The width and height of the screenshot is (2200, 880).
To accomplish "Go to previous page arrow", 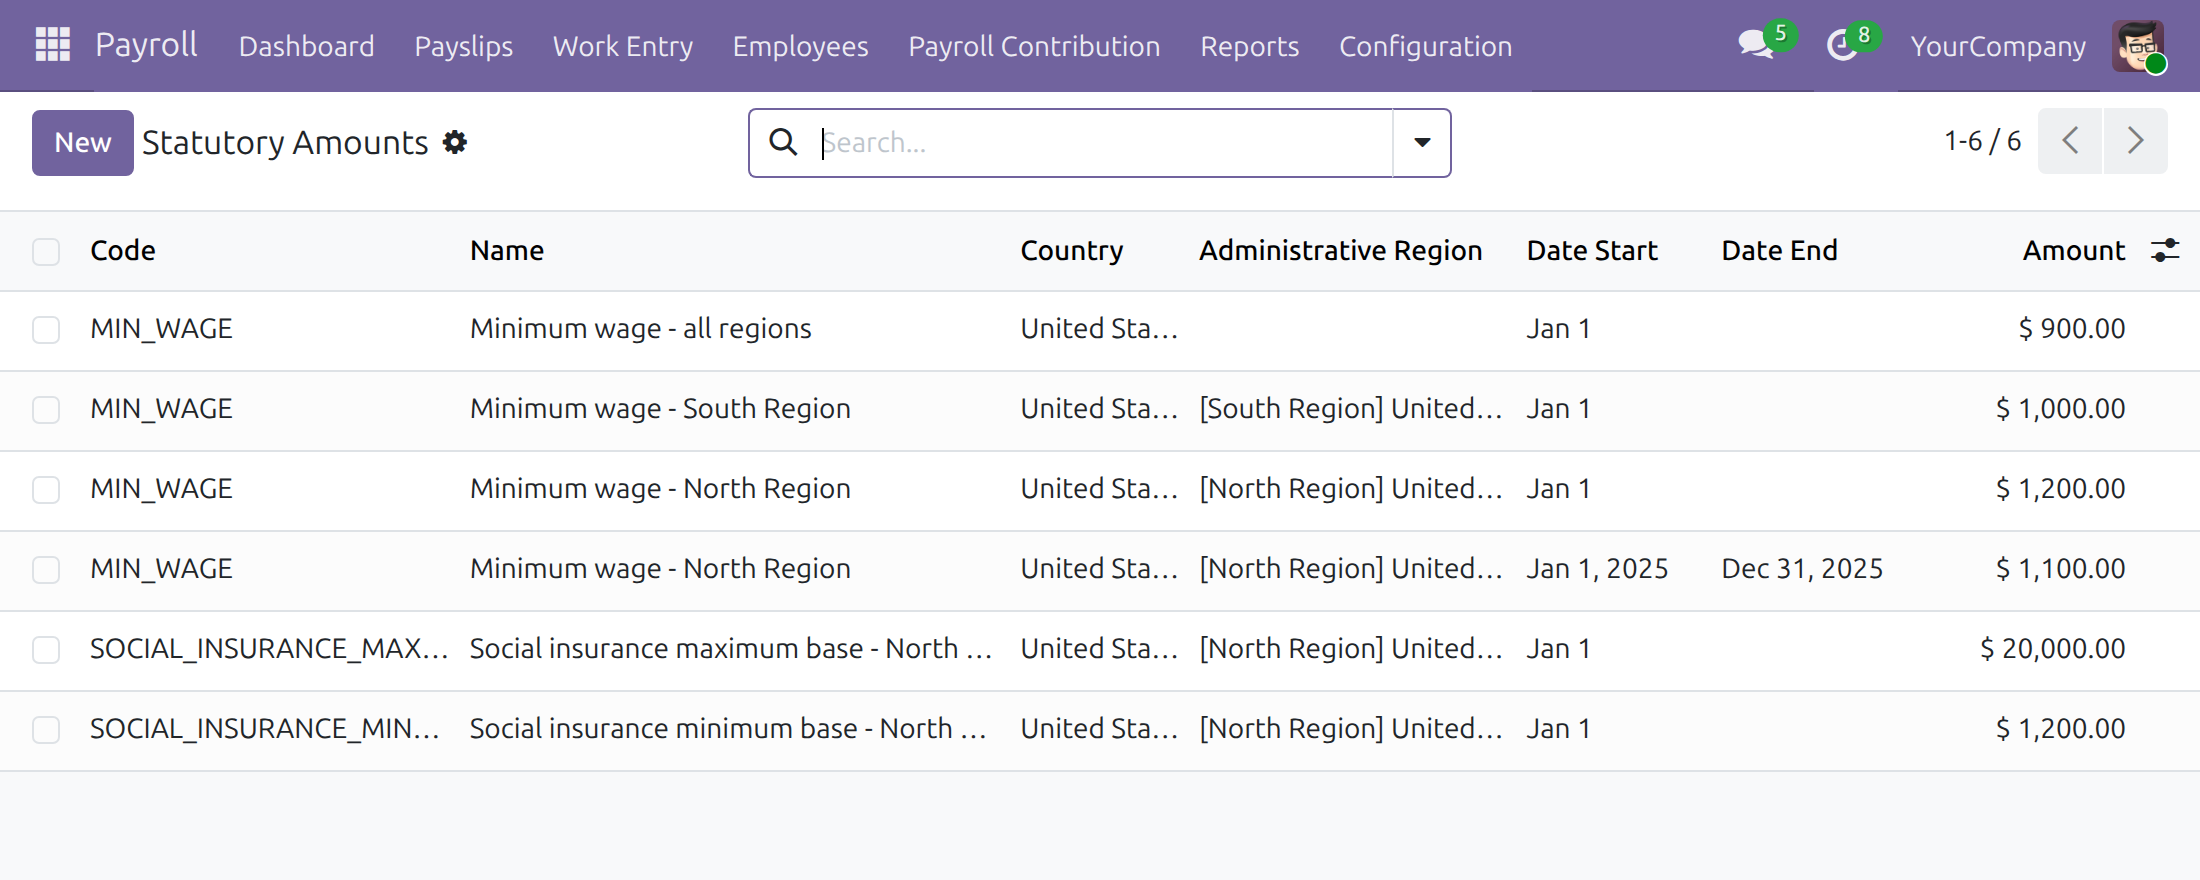I will (x=2070, y=141).
